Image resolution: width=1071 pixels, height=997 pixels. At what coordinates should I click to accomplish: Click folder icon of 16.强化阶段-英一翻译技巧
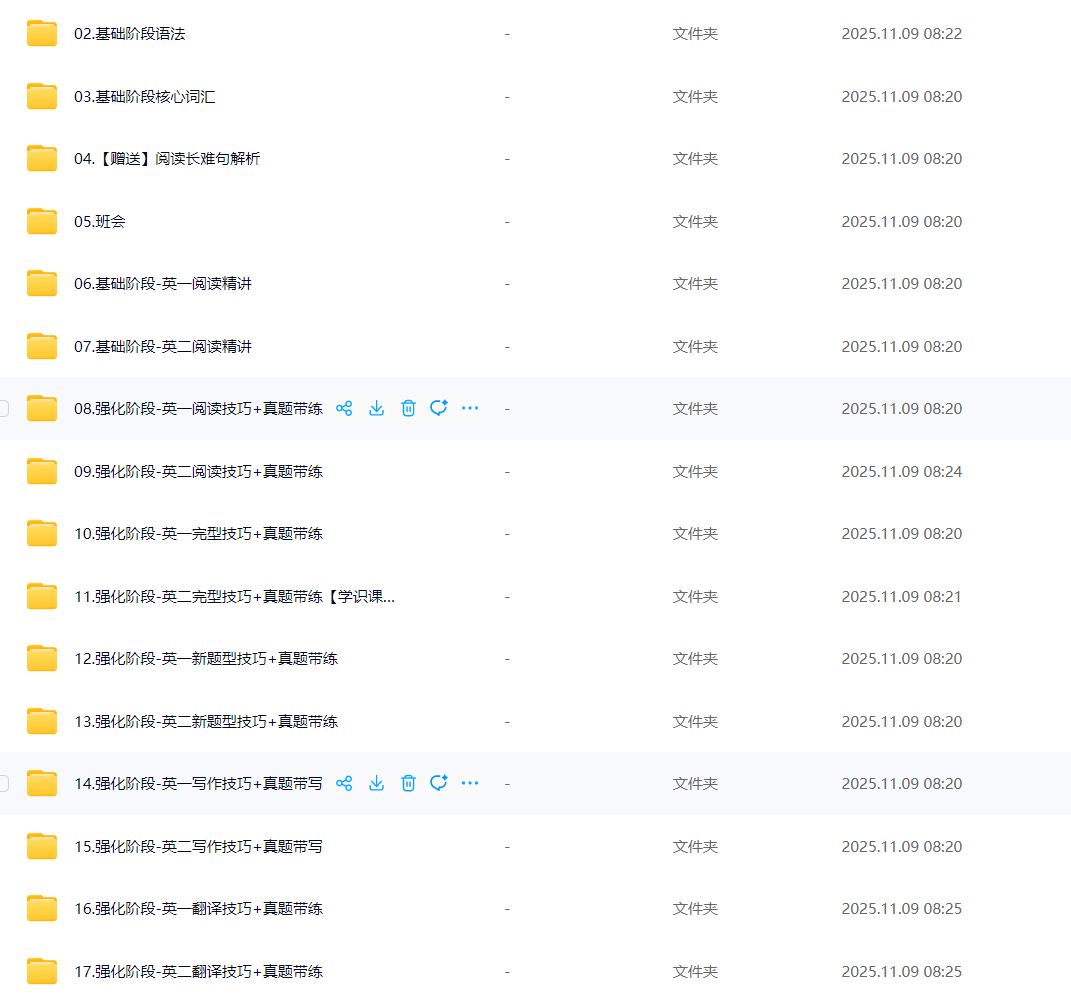coord(42,909)
